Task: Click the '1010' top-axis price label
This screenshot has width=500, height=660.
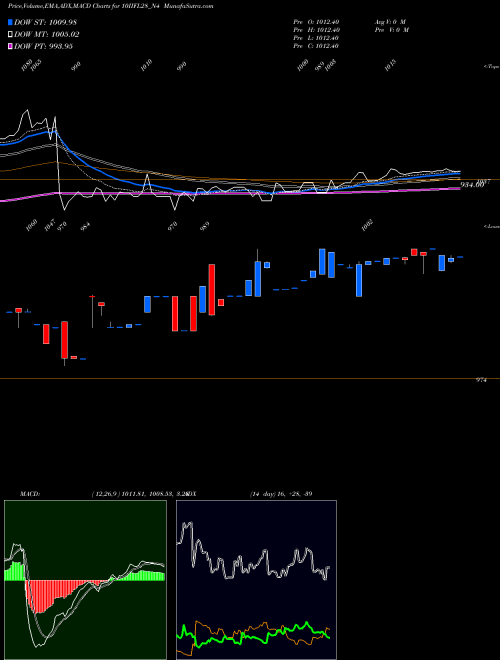Action: (146, 65)
